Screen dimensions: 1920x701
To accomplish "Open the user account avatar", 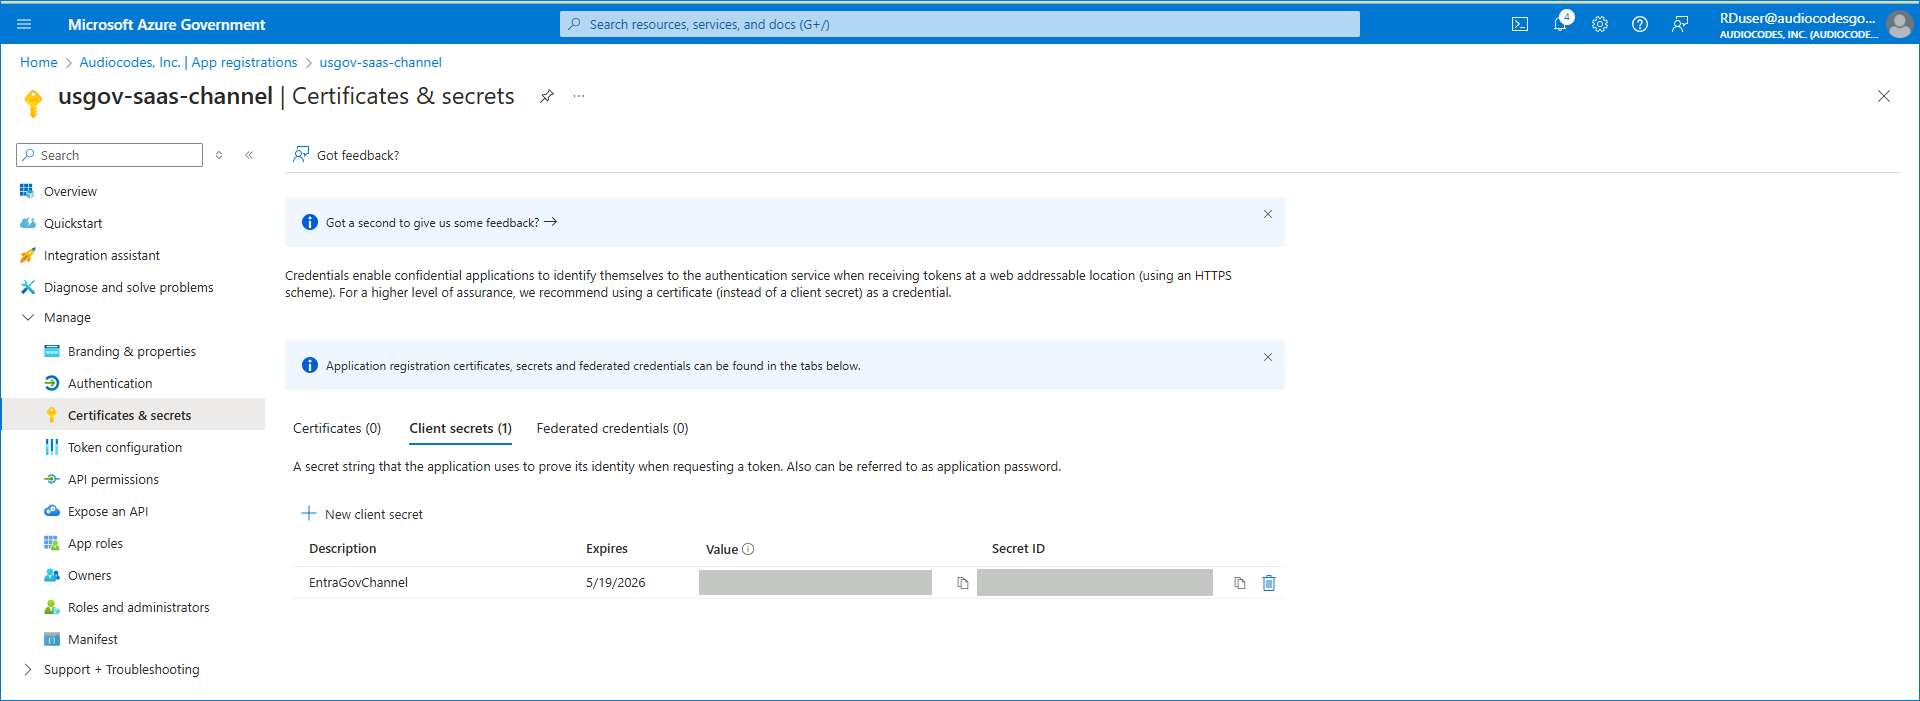I will click(1899, 24).
